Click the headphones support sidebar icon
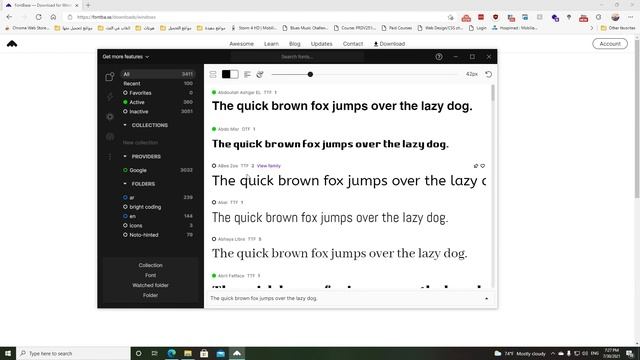 tap(109, 137)
